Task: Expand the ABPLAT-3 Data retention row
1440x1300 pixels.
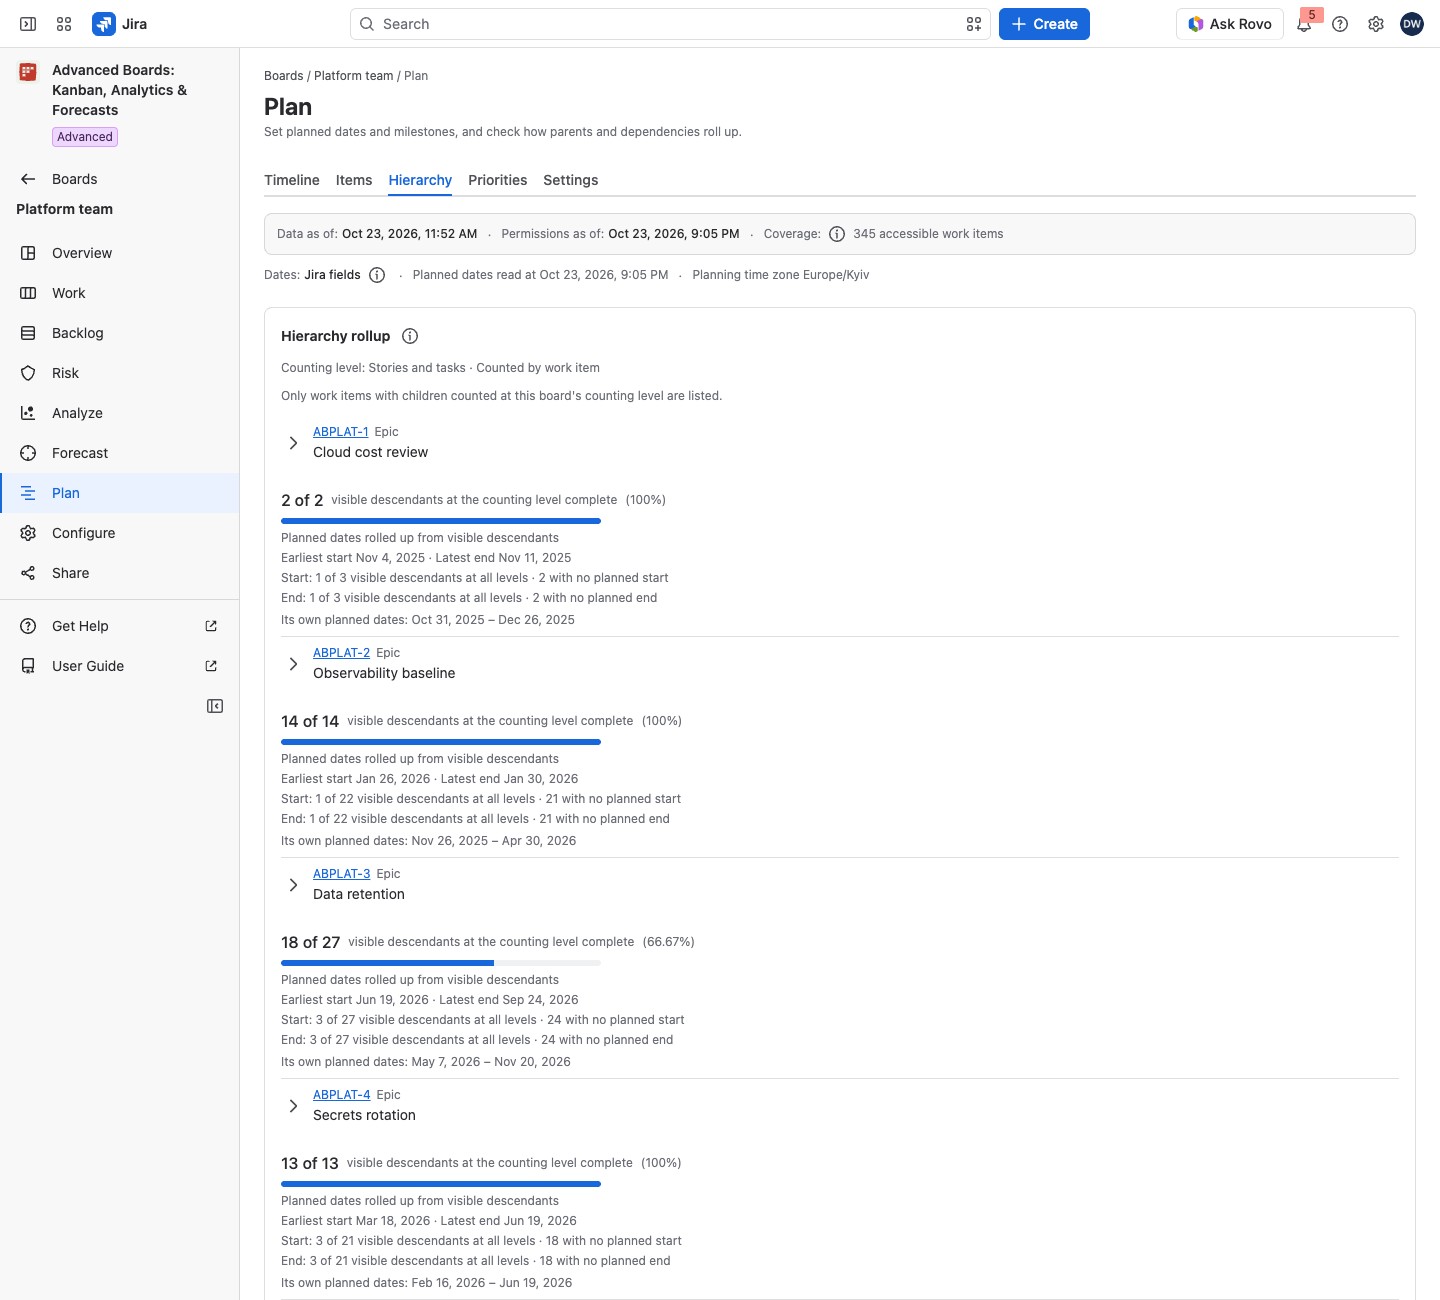Action: click(293, 884)
